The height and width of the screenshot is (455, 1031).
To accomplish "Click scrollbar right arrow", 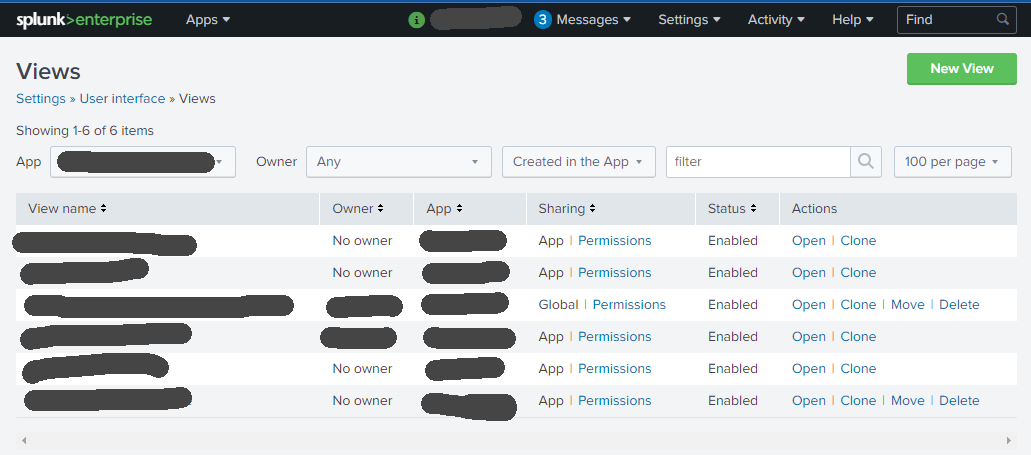I will point(1008,441).
